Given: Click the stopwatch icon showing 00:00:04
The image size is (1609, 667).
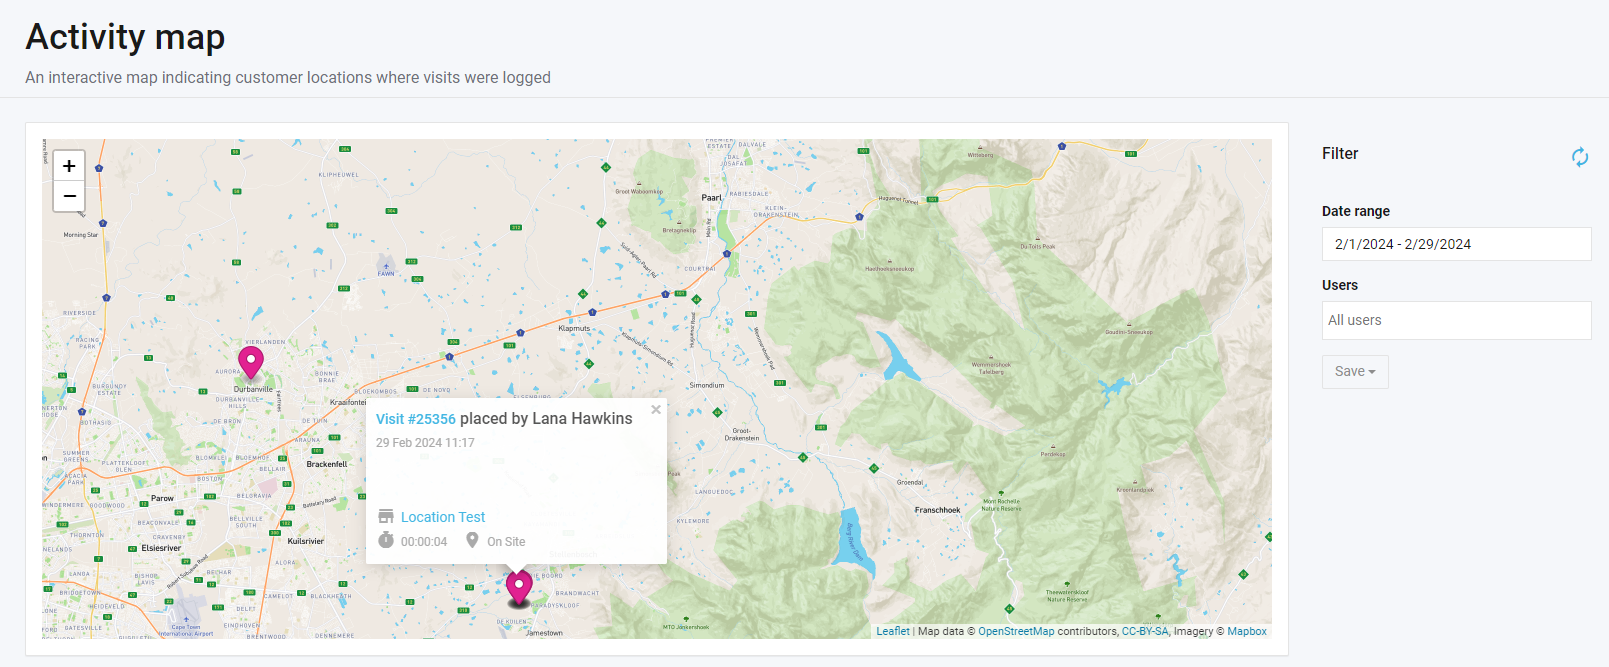Looking at the screenshot, I should point(386,541).
